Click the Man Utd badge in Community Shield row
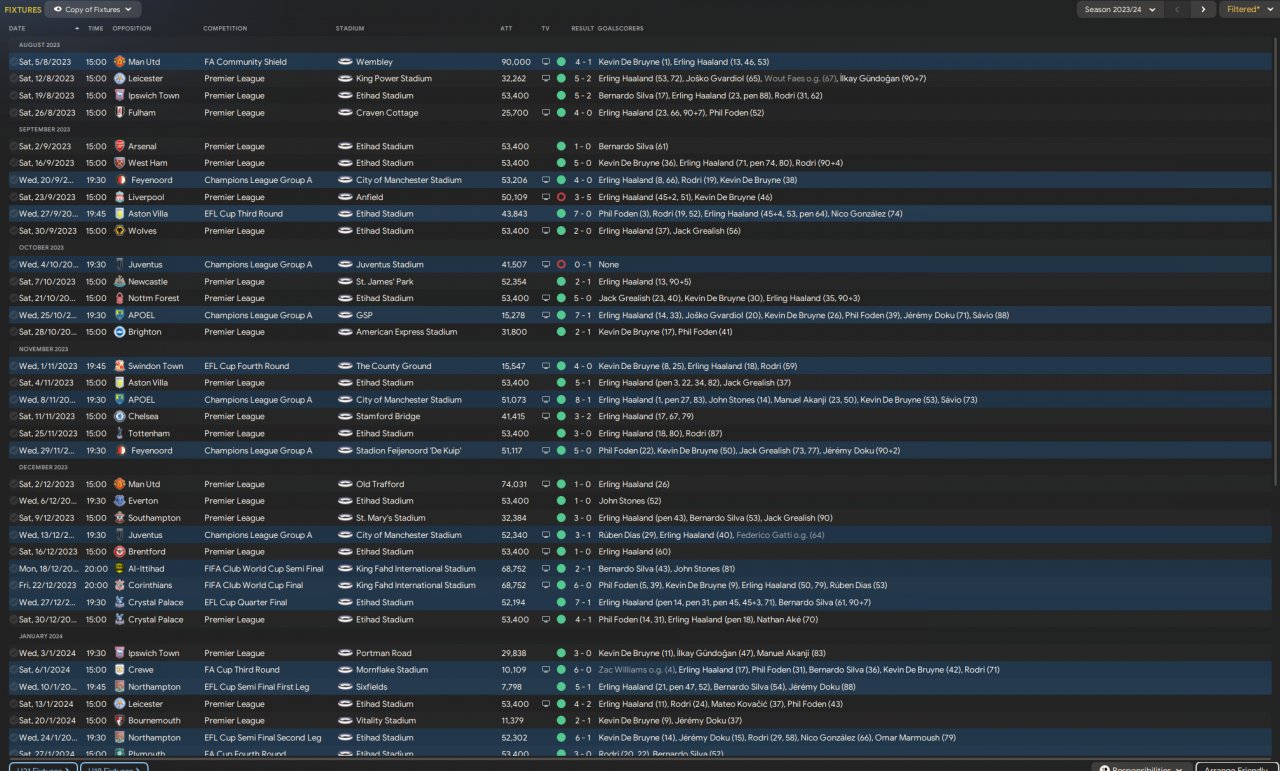The image size is (1280, 771). tap(119, 62)
